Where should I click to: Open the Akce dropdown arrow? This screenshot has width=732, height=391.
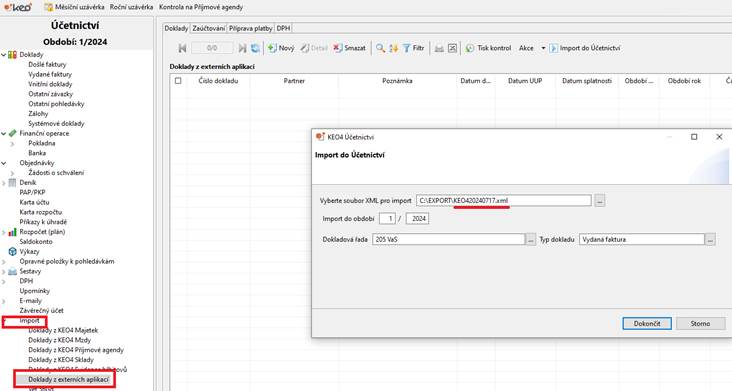coord(543,48)
